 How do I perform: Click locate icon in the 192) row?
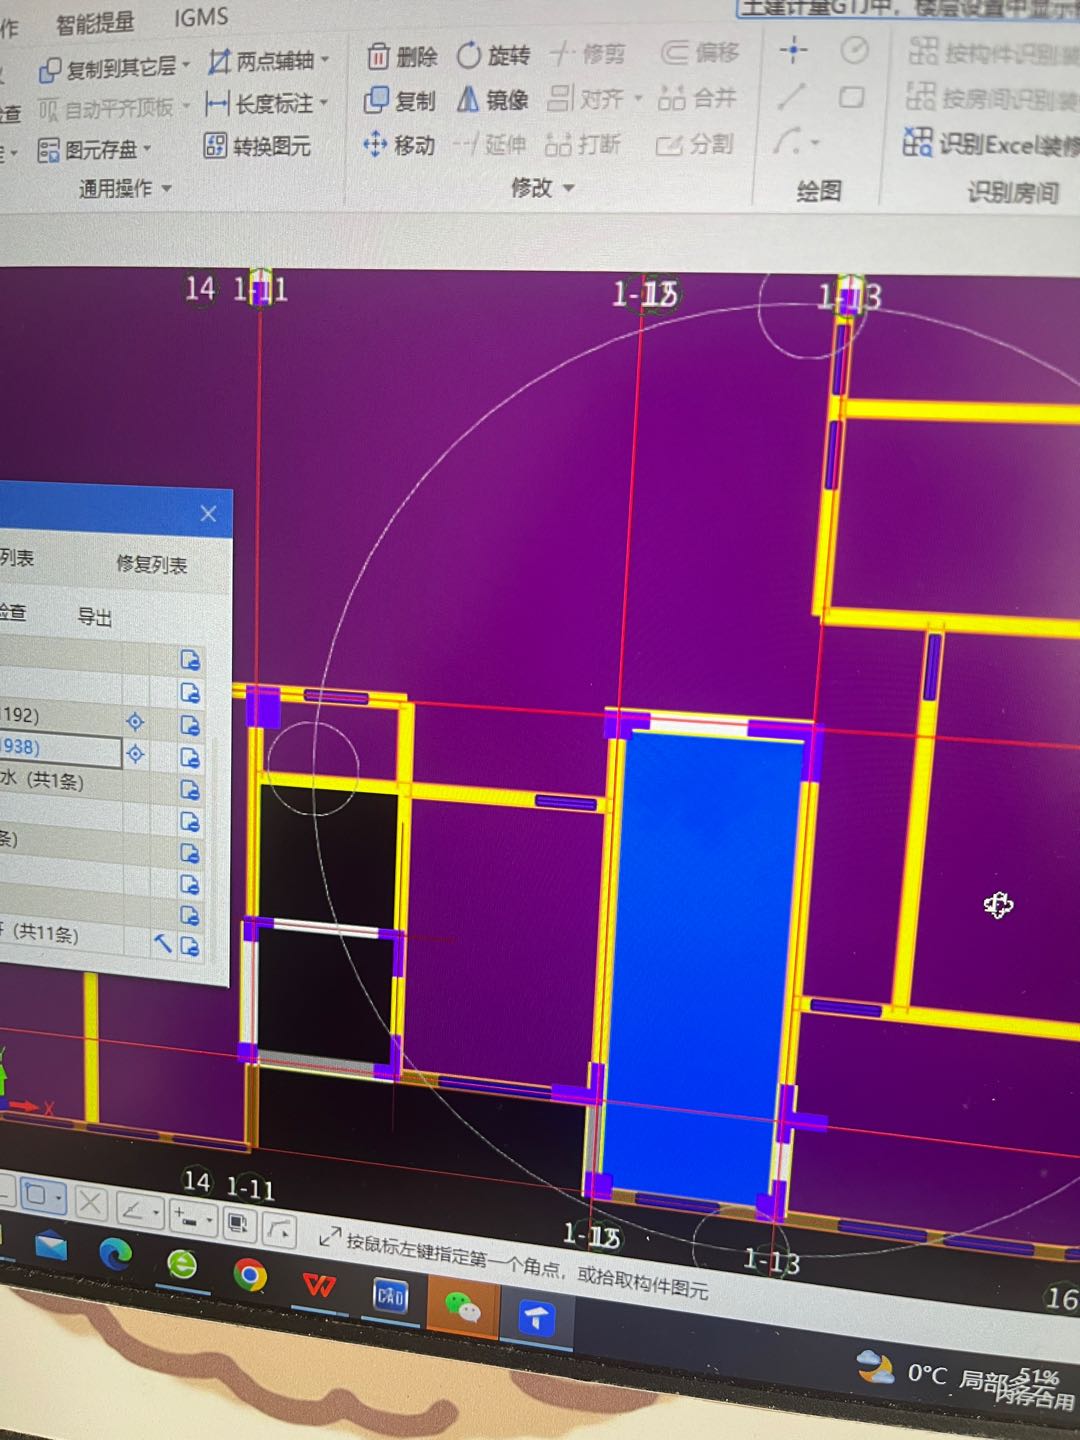(x=135, y=721)
